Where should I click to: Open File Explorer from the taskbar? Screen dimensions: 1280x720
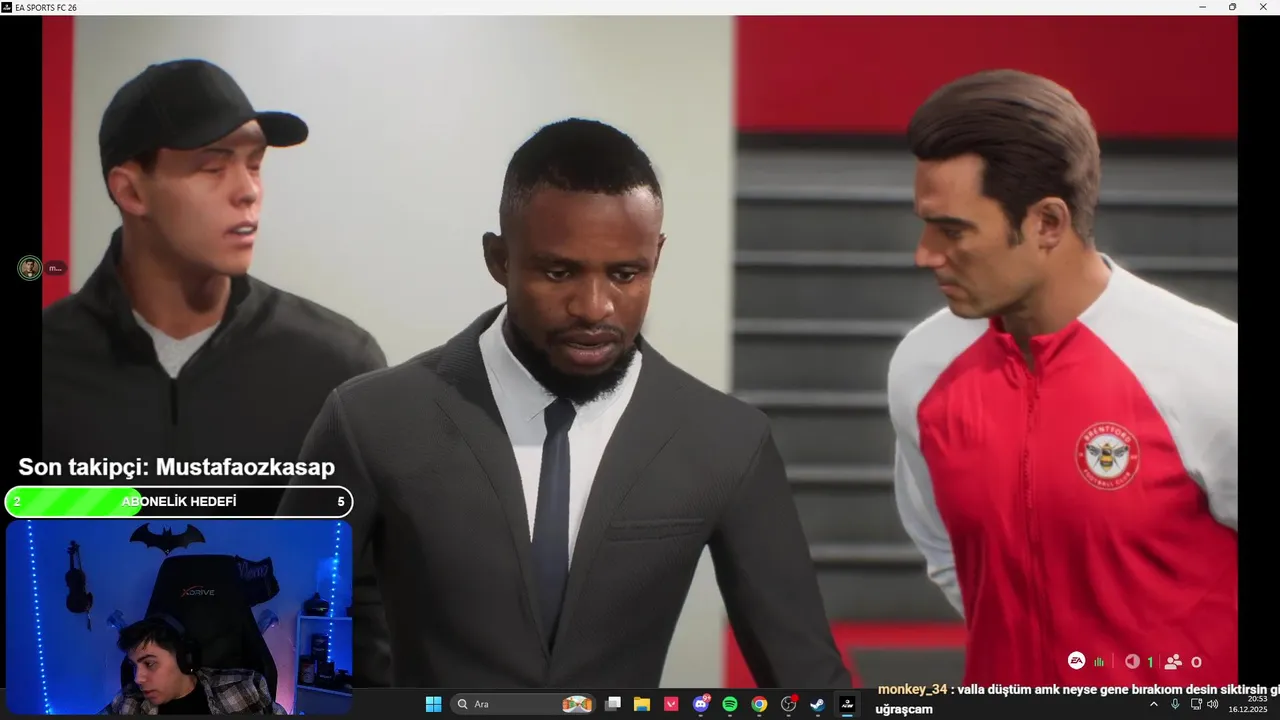pyautogui.click(x=642, y=704)
